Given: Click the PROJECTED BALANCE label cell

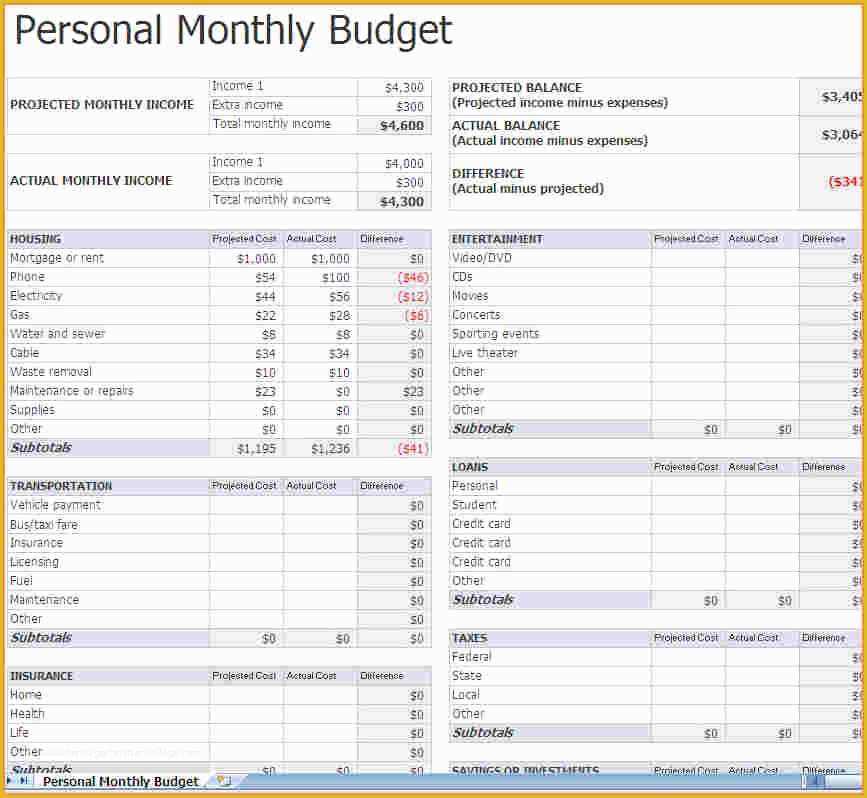Looking at the screenshot, I should (624, 96).
